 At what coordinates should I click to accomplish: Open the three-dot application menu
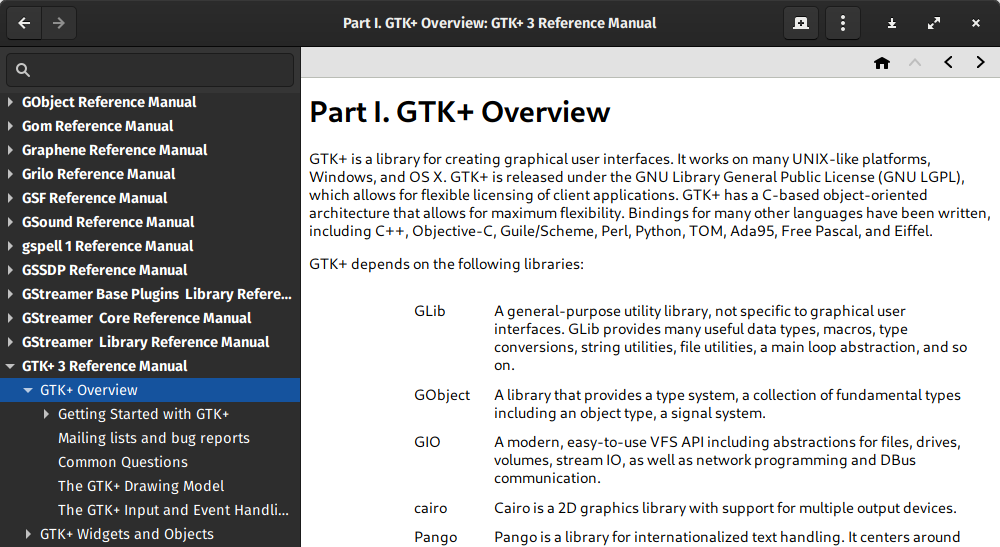point(843,23)
